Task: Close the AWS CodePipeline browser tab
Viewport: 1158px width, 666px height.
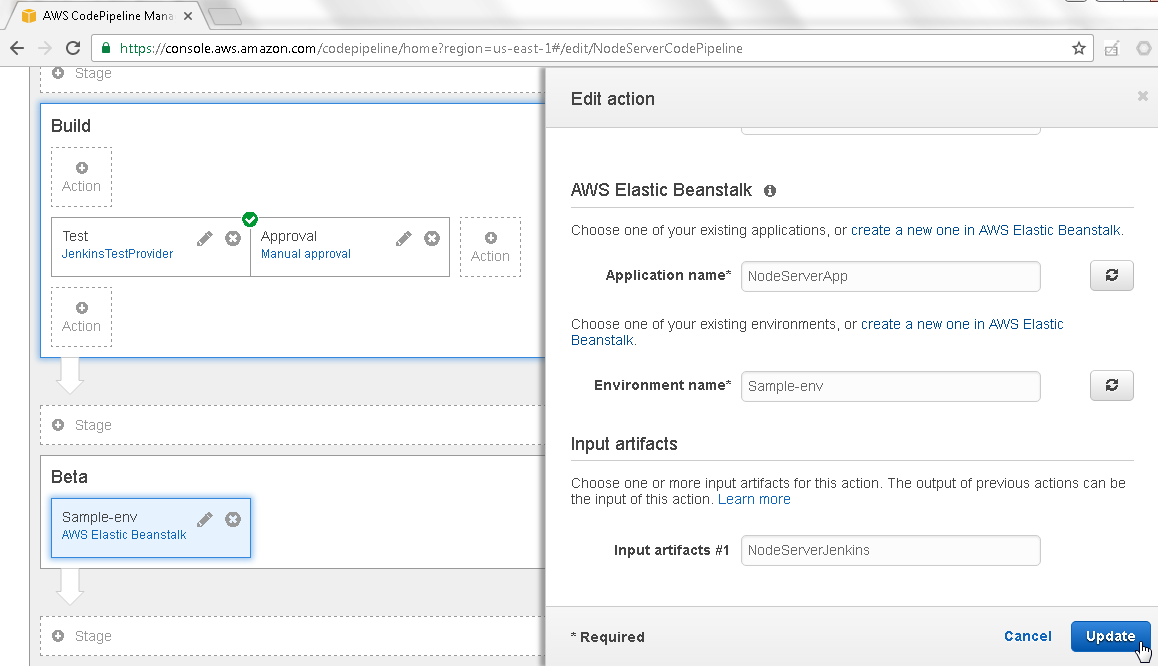Action: (188, 16)
